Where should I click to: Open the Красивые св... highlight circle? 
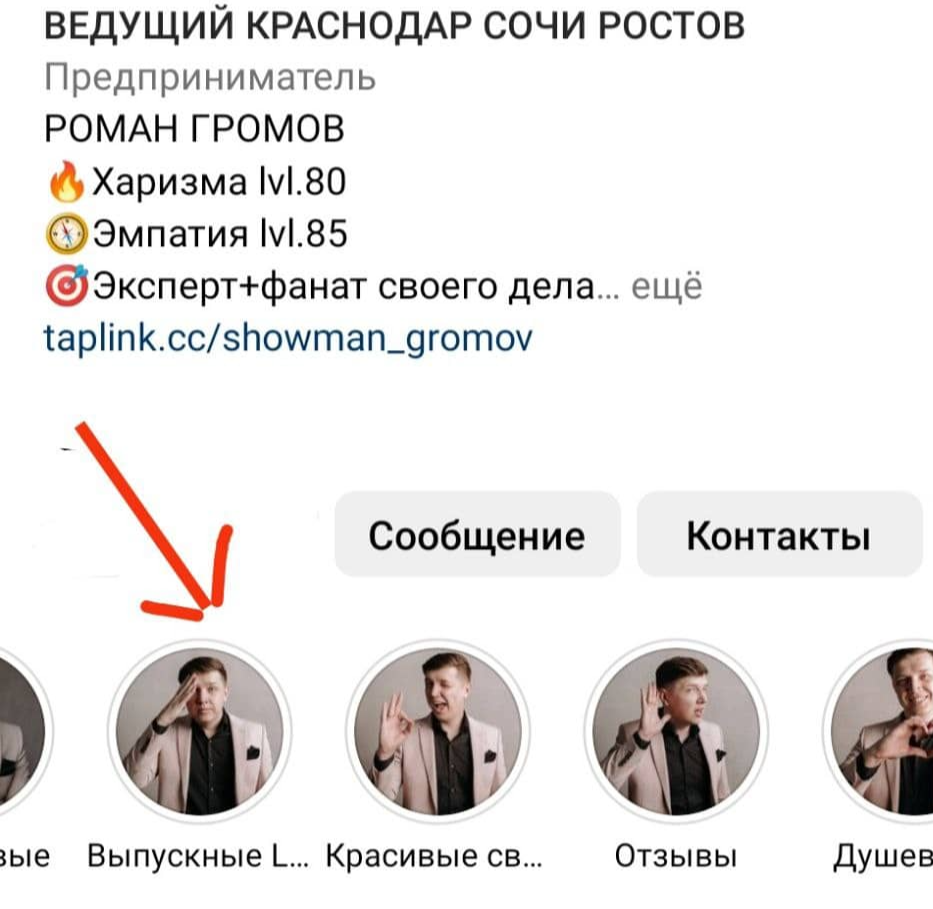pyautogui.click(x=438, y=731)
